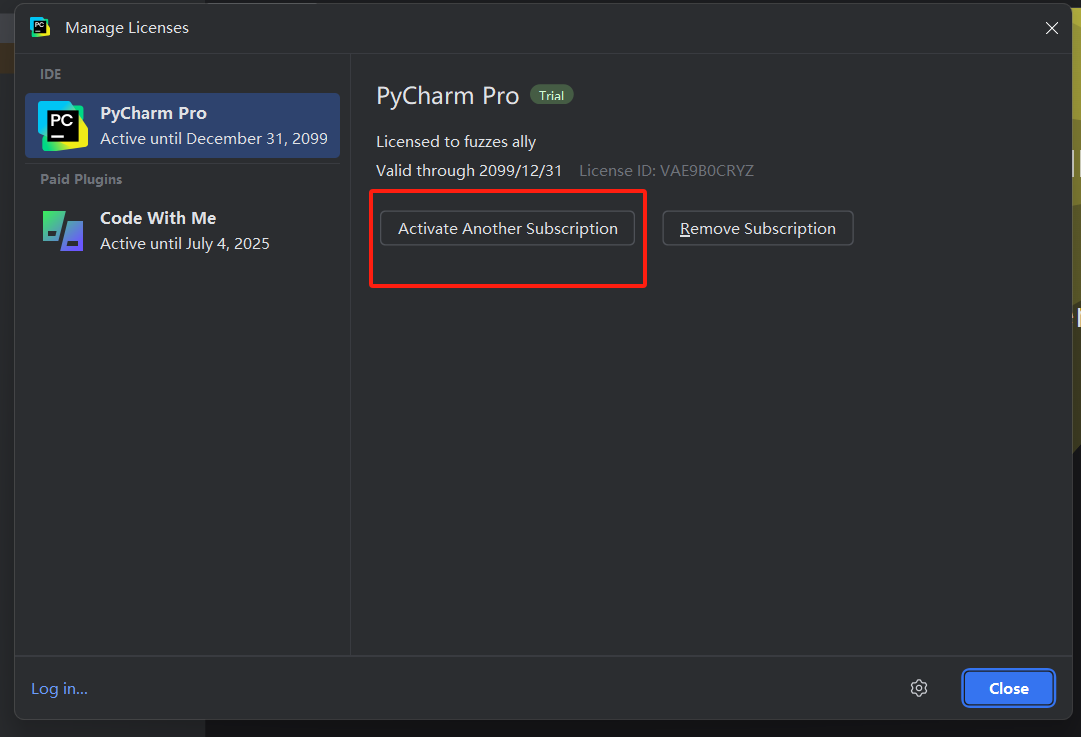
Task: Click 'Licensed to fuzzes ally' text
Action: point(456,141)
